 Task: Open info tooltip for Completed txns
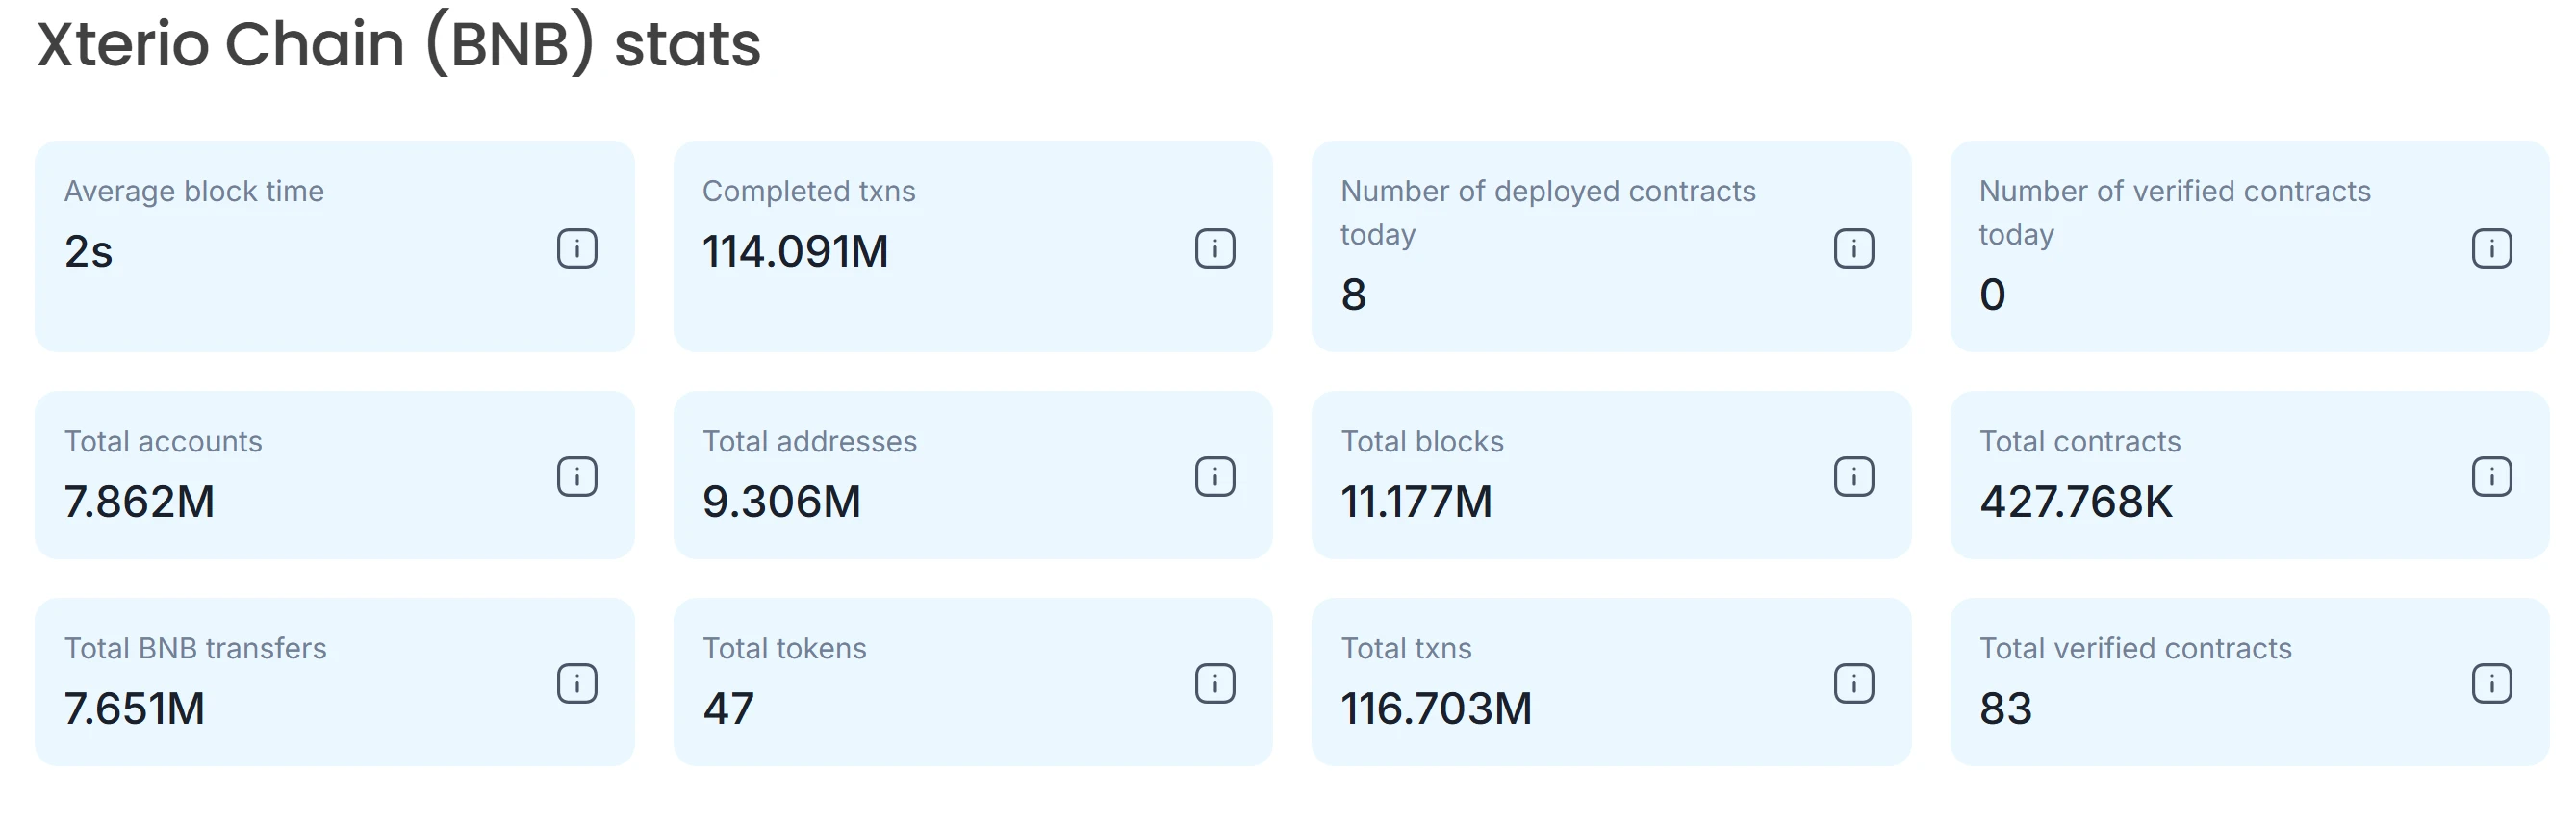coord(1215,248)
